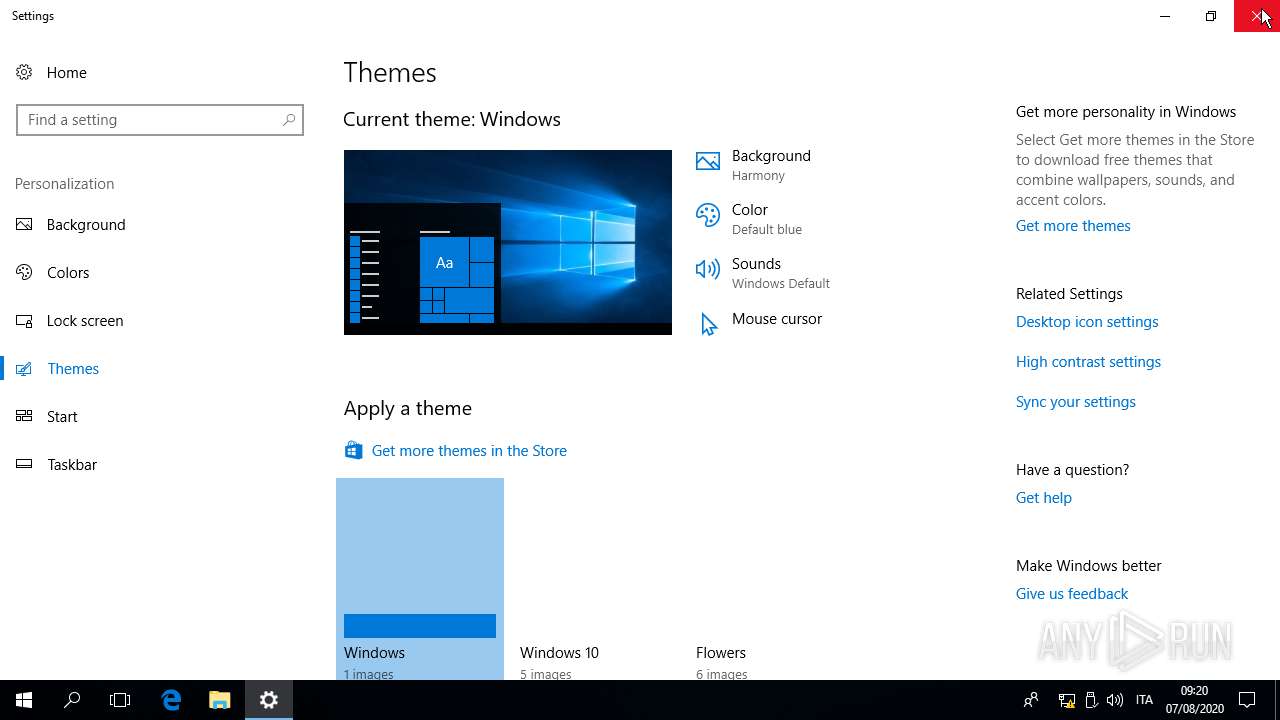Click the taskbar clock 09:20
Viewport: 1280px width, 720px height.
coord(1194,700)
